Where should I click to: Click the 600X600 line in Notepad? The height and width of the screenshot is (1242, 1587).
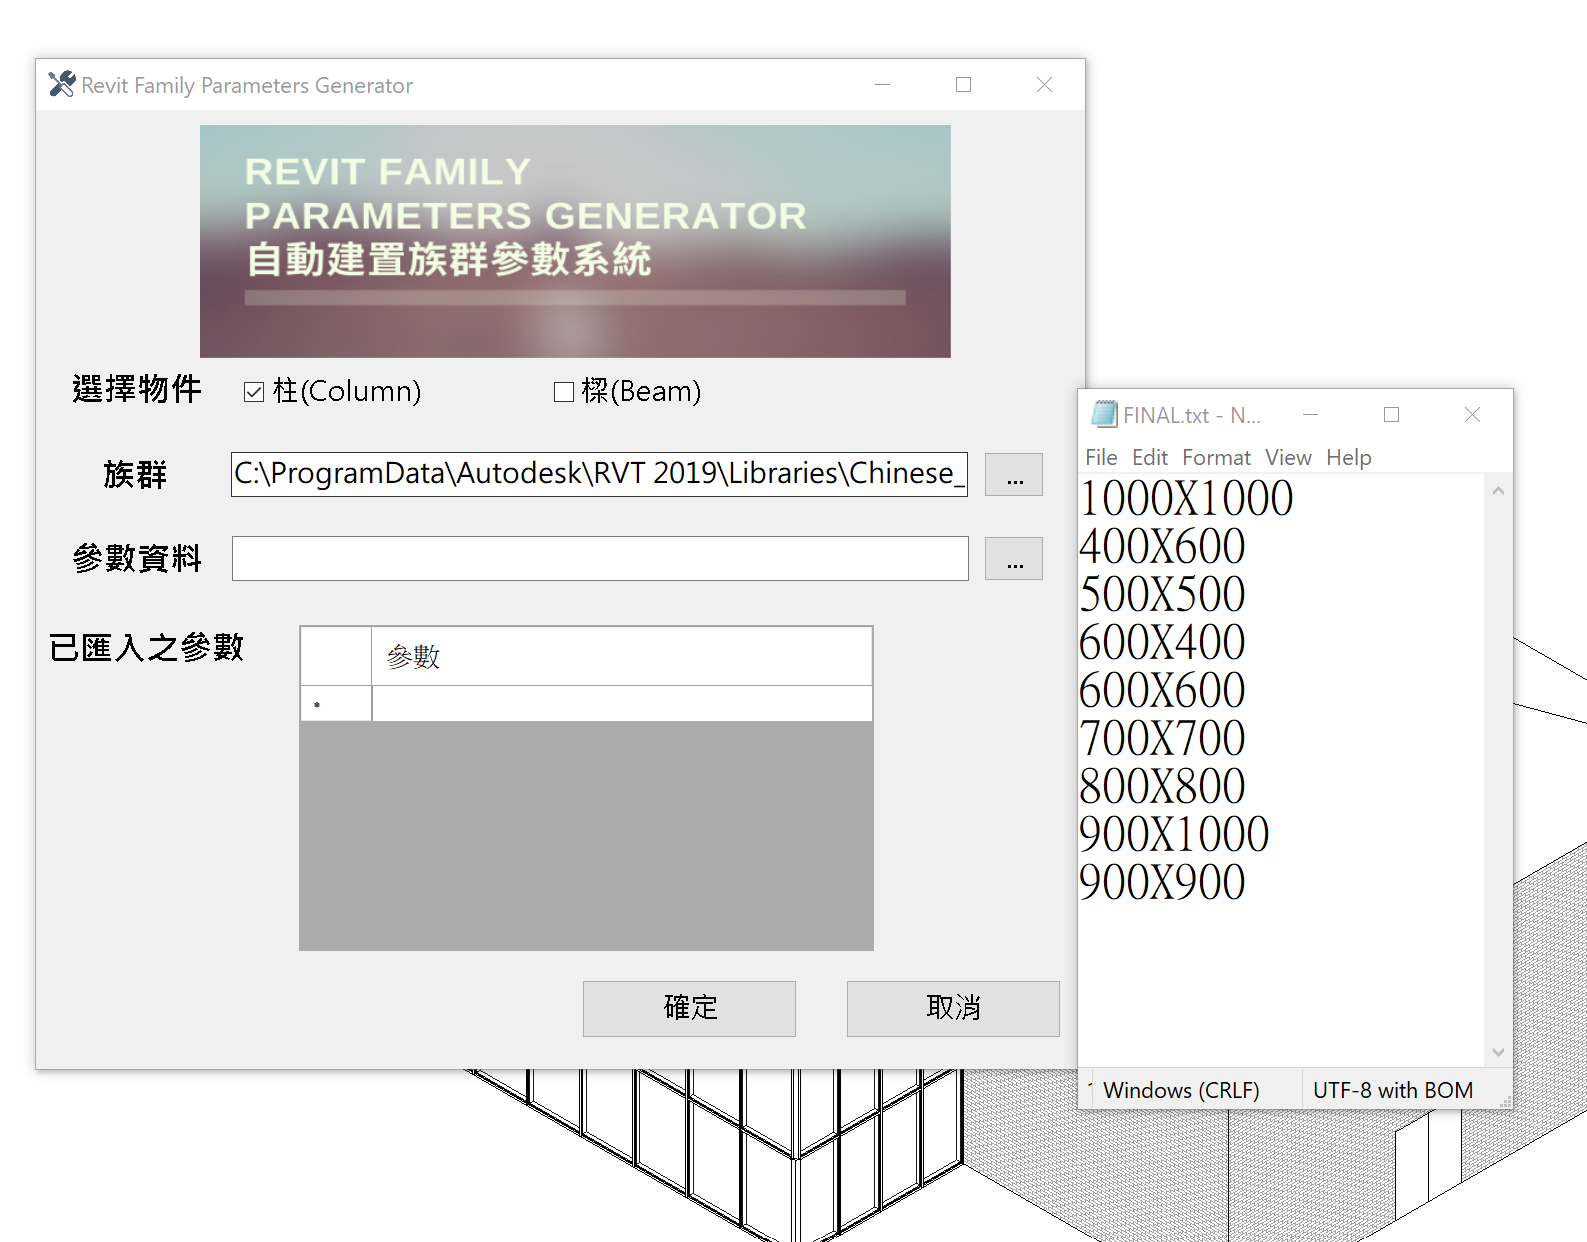pyautogui.click(x=1162, y=691)
